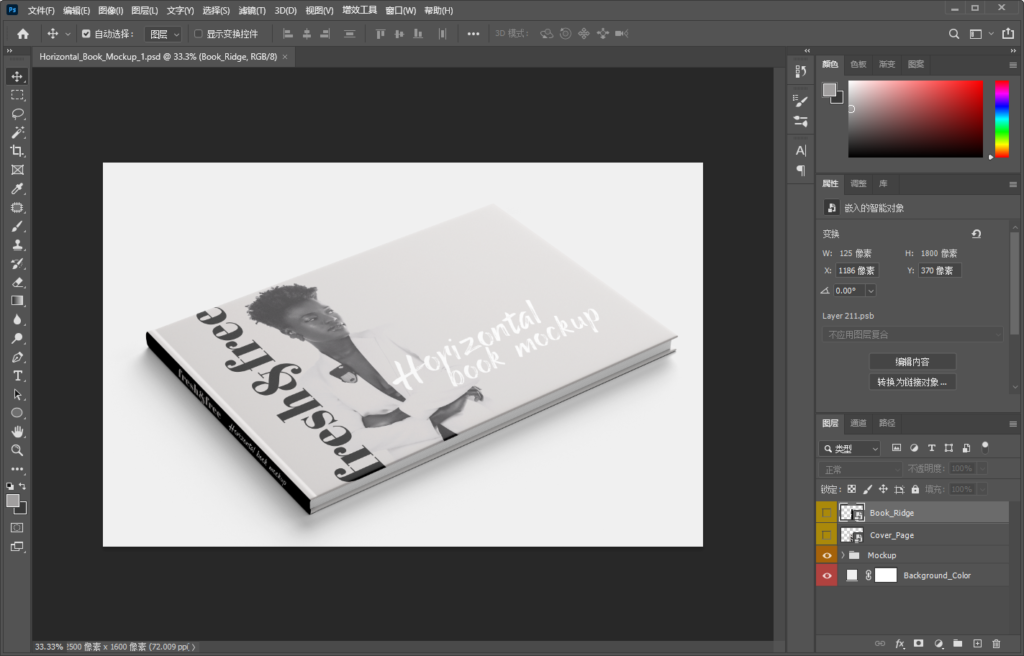Open the File menu
Screen dimensions: 1024x656
pyautogui.click(x=40, y=10)
